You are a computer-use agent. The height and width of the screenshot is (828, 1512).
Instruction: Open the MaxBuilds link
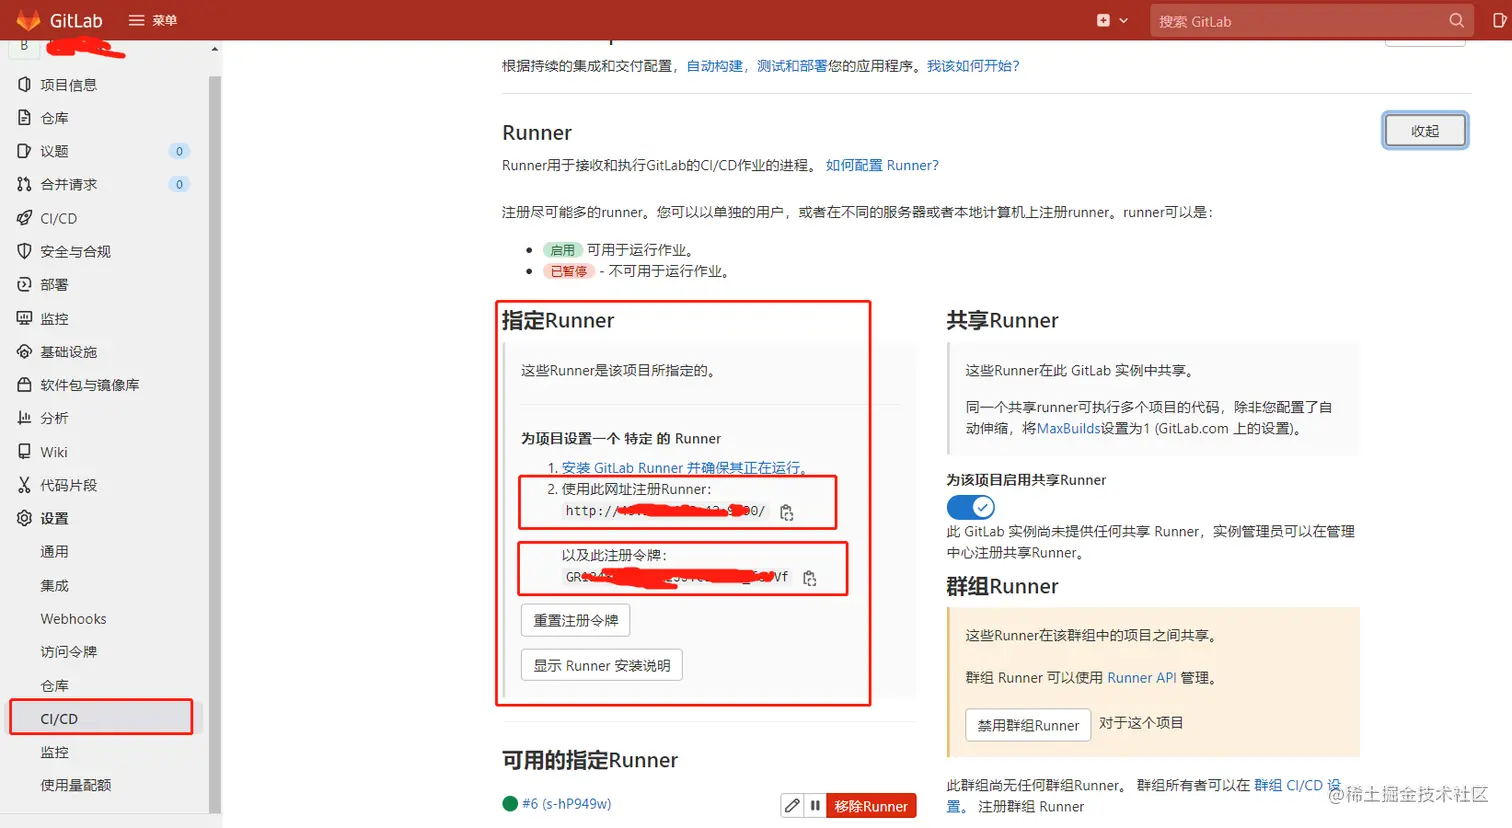1068,429
